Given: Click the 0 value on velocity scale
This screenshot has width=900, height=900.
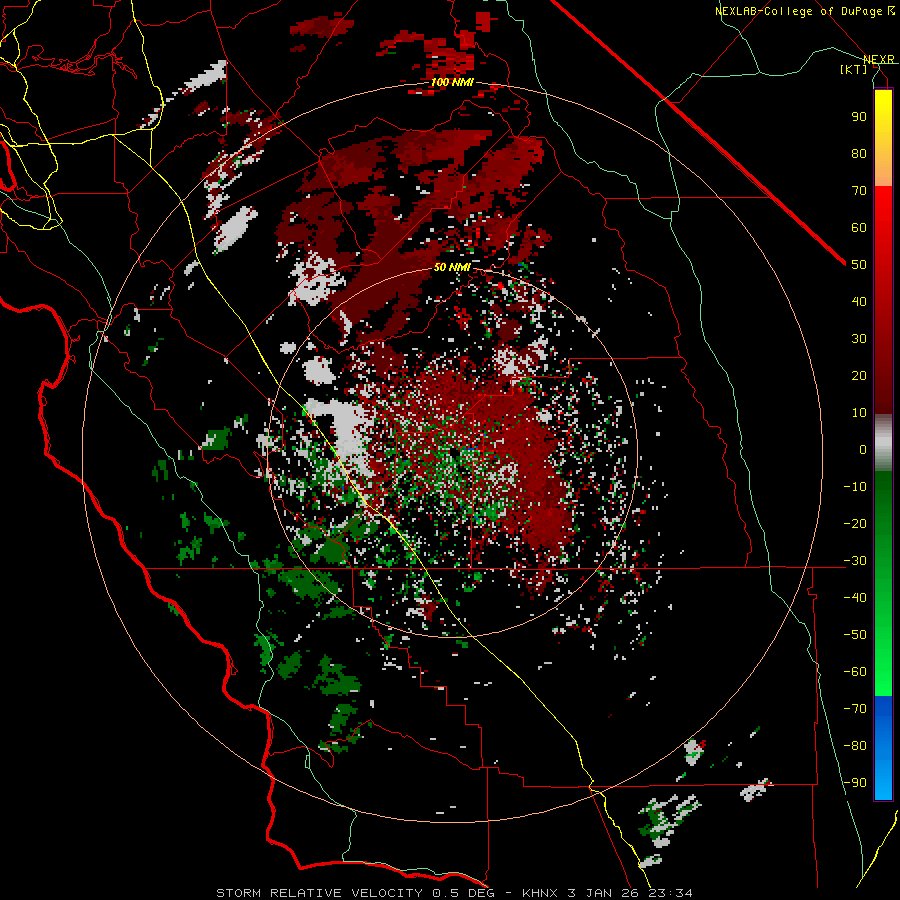Looking at the screenshot, I should point(863,449).
